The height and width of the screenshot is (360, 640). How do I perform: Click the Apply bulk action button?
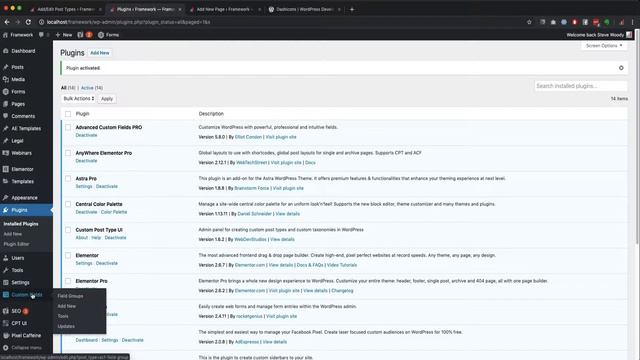click(107, 99)
